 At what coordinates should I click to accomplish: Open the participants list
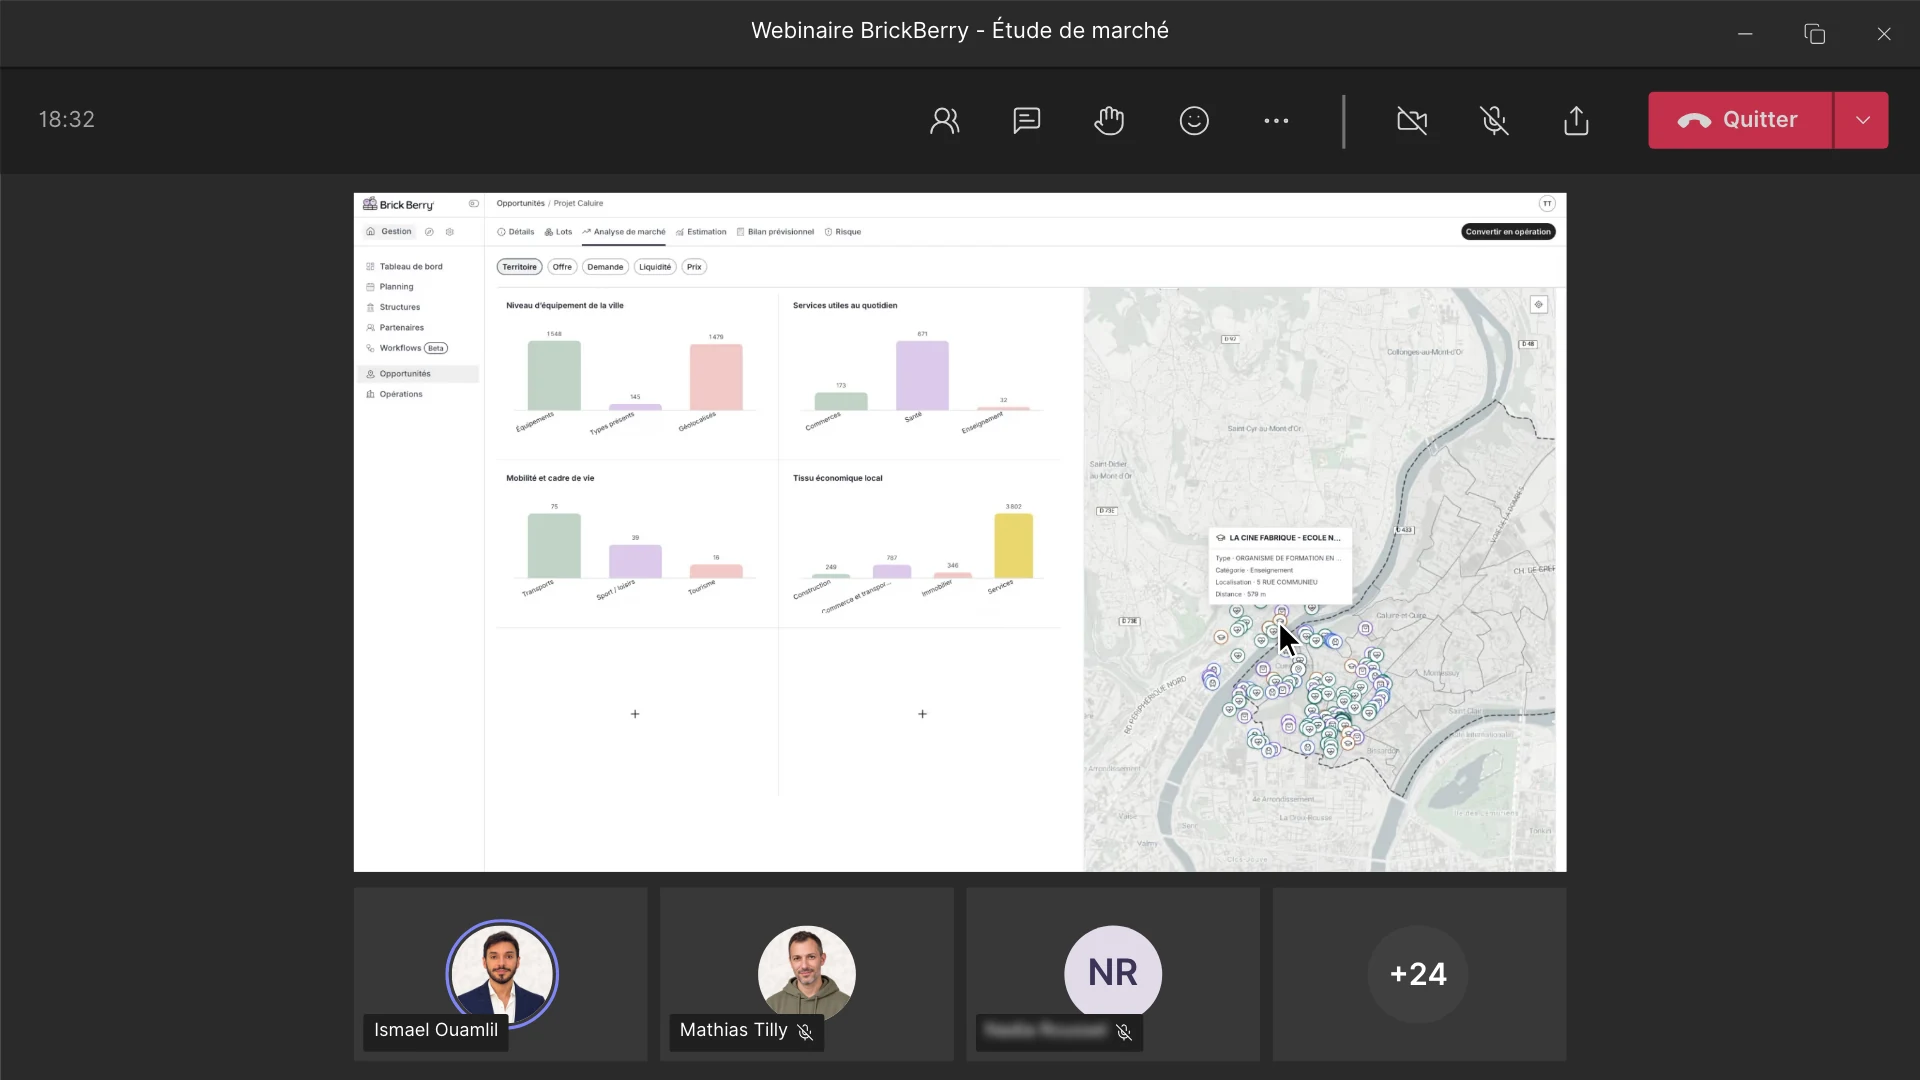[944, 120]
